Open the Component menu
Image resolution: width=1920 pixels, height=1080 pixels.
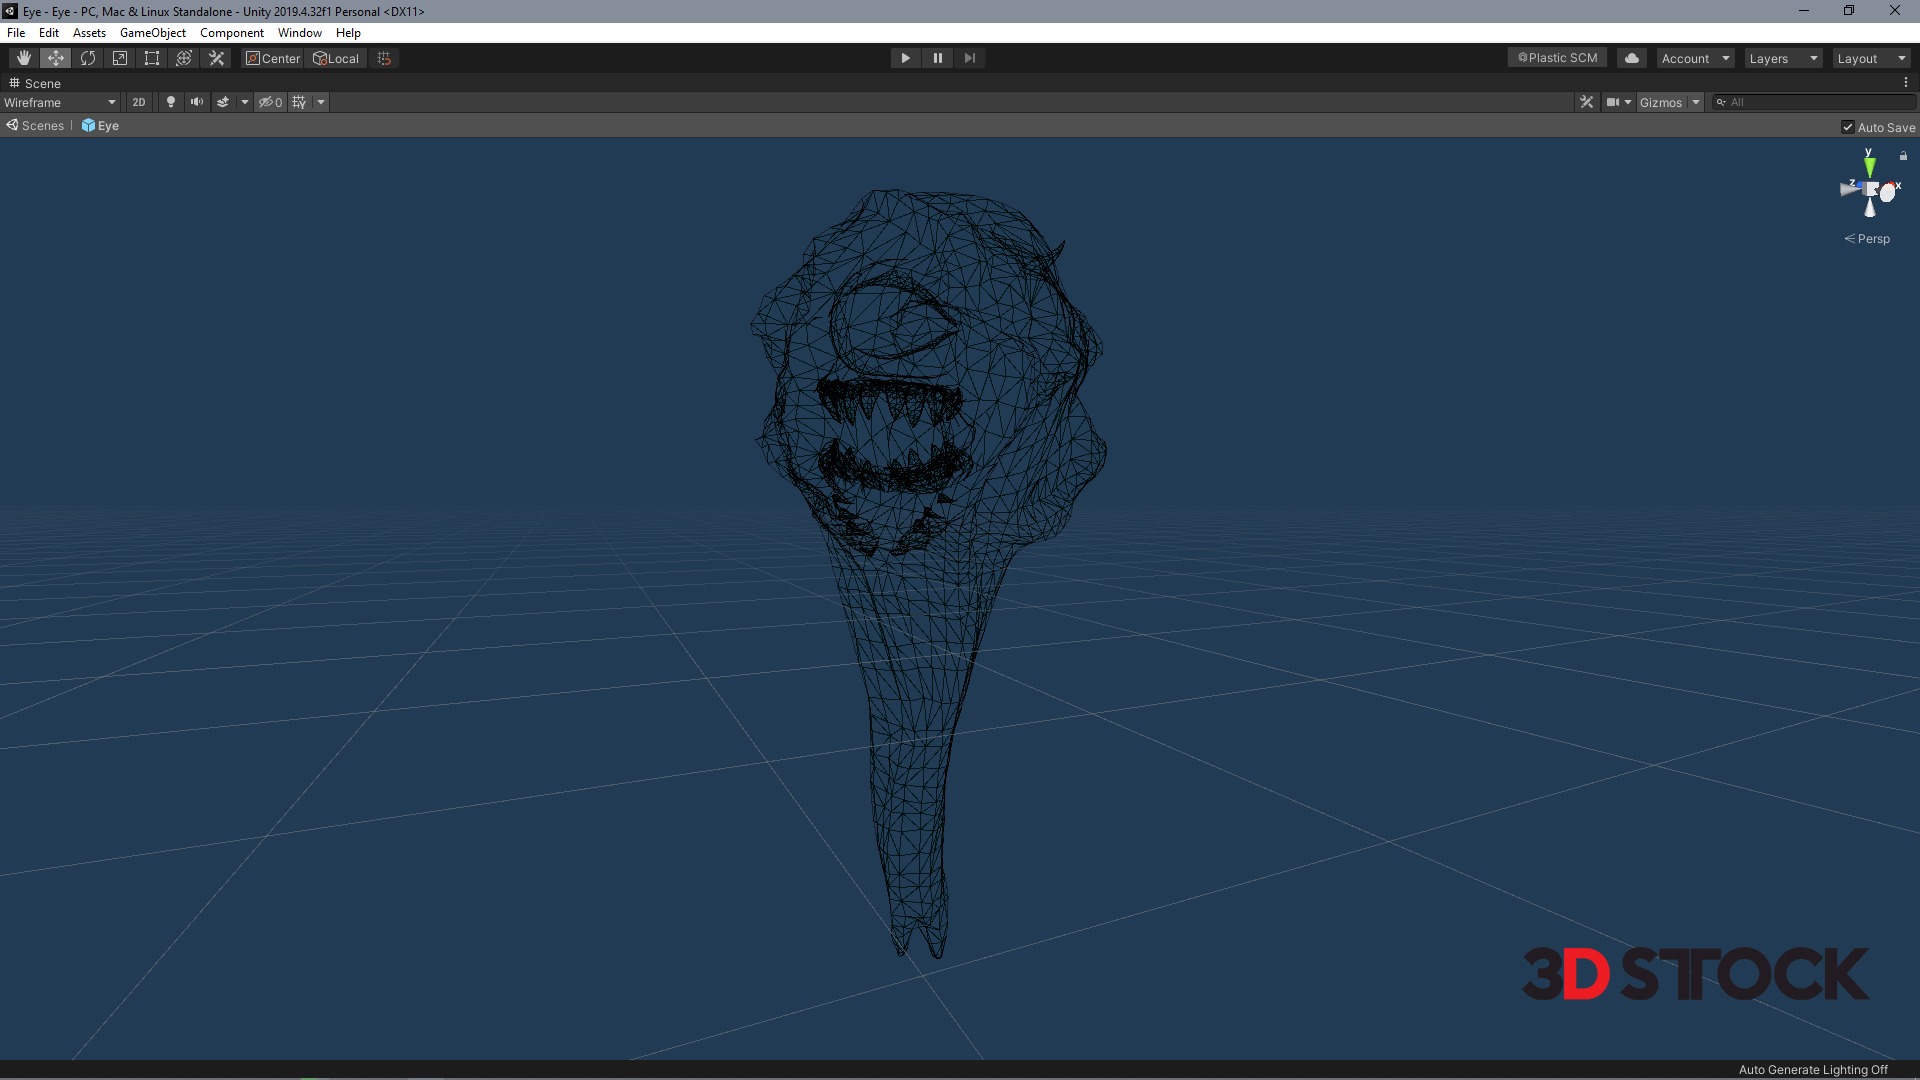pos(231,33)
